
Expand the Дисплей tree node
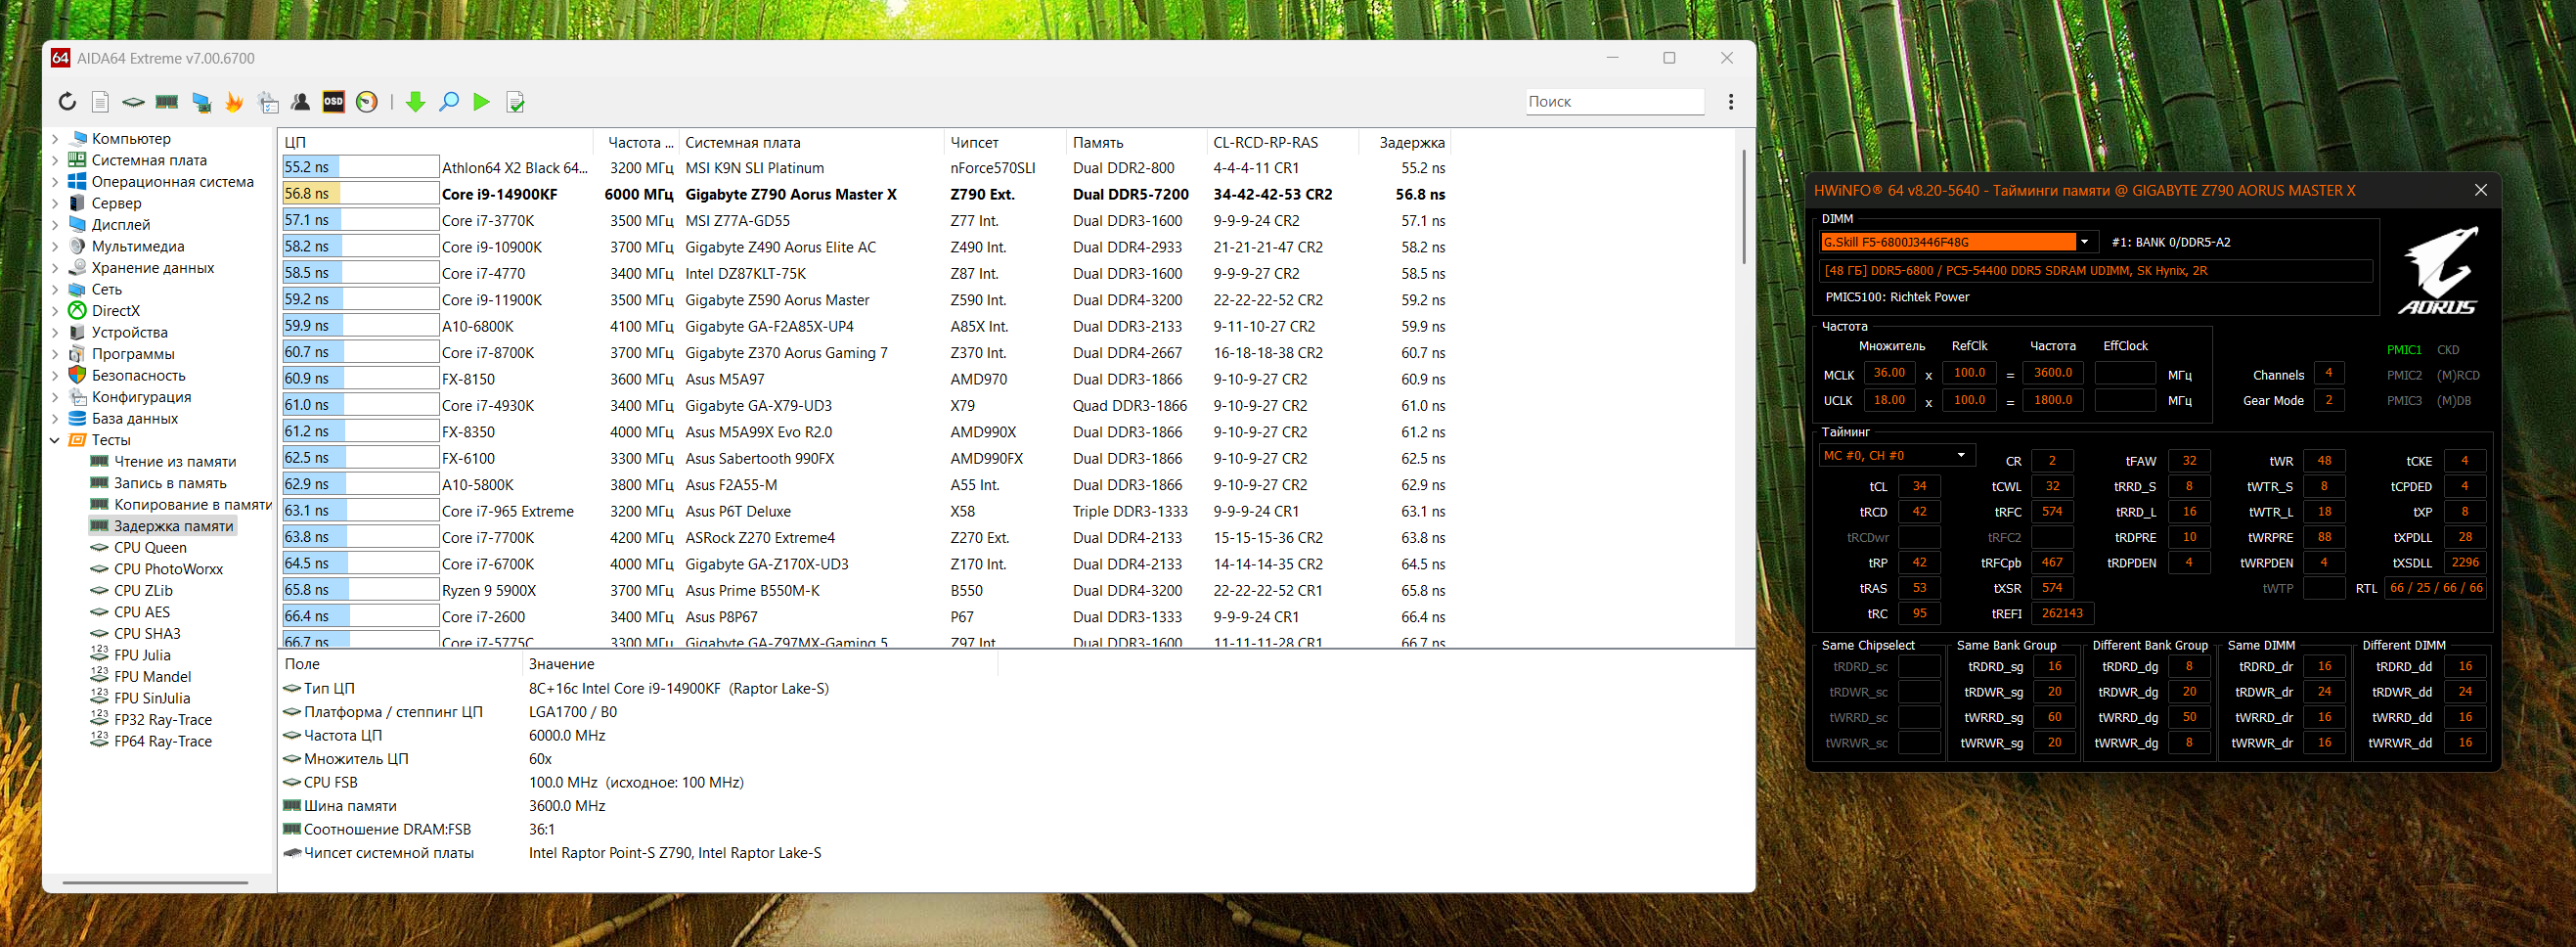55,224
